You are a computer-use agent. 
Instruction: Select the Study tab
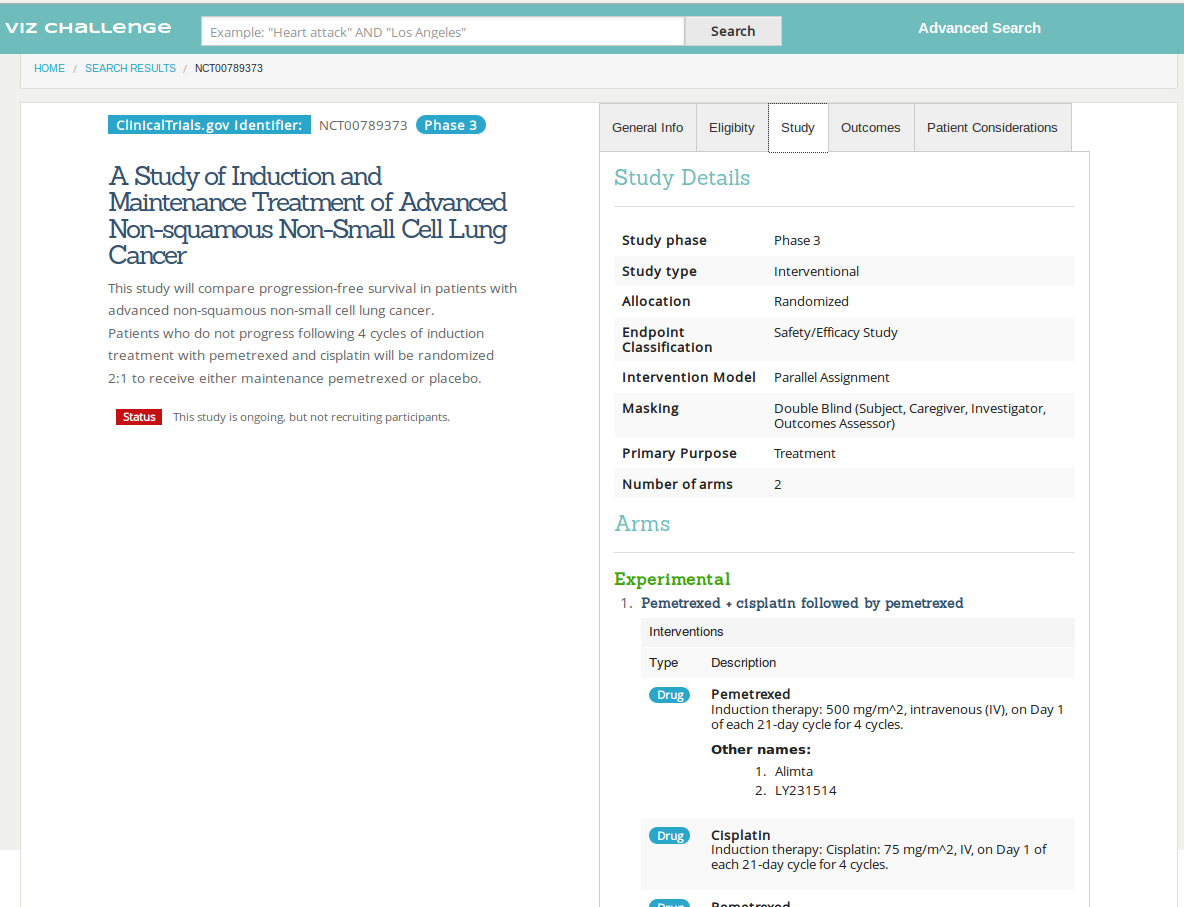point(798,128)
